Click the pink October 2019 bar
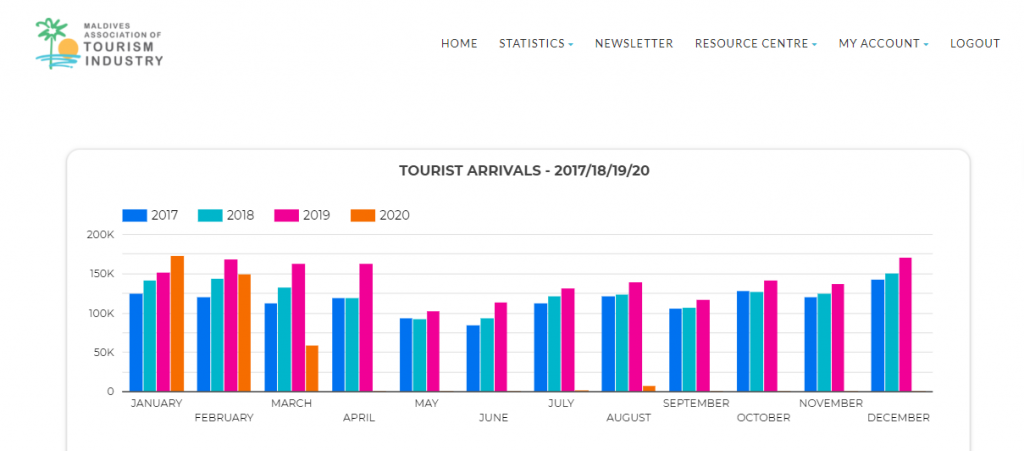This screenshot has height=451, width=1024. 771,336
